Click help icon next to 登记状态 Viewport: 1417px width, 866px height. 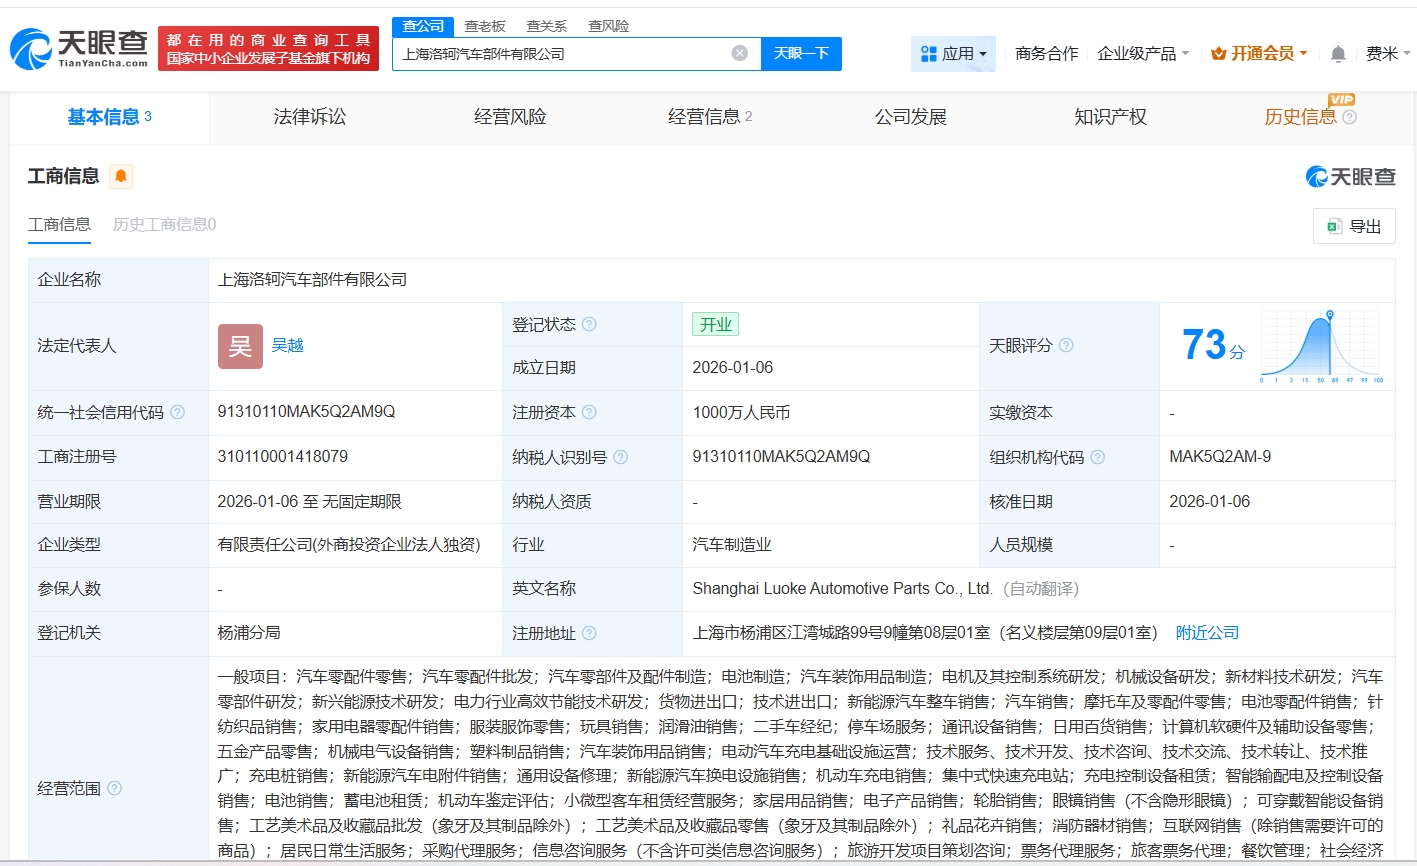589,325
